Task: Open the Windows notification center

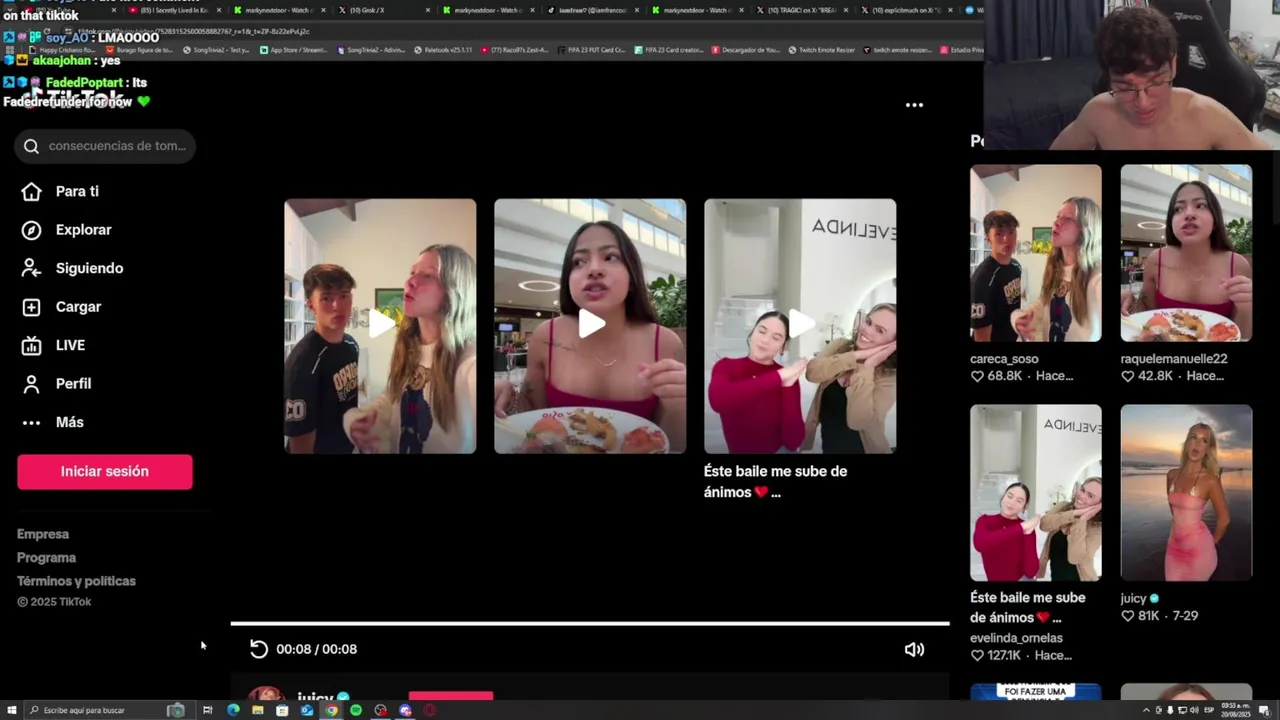Action: pos(1265,710)
